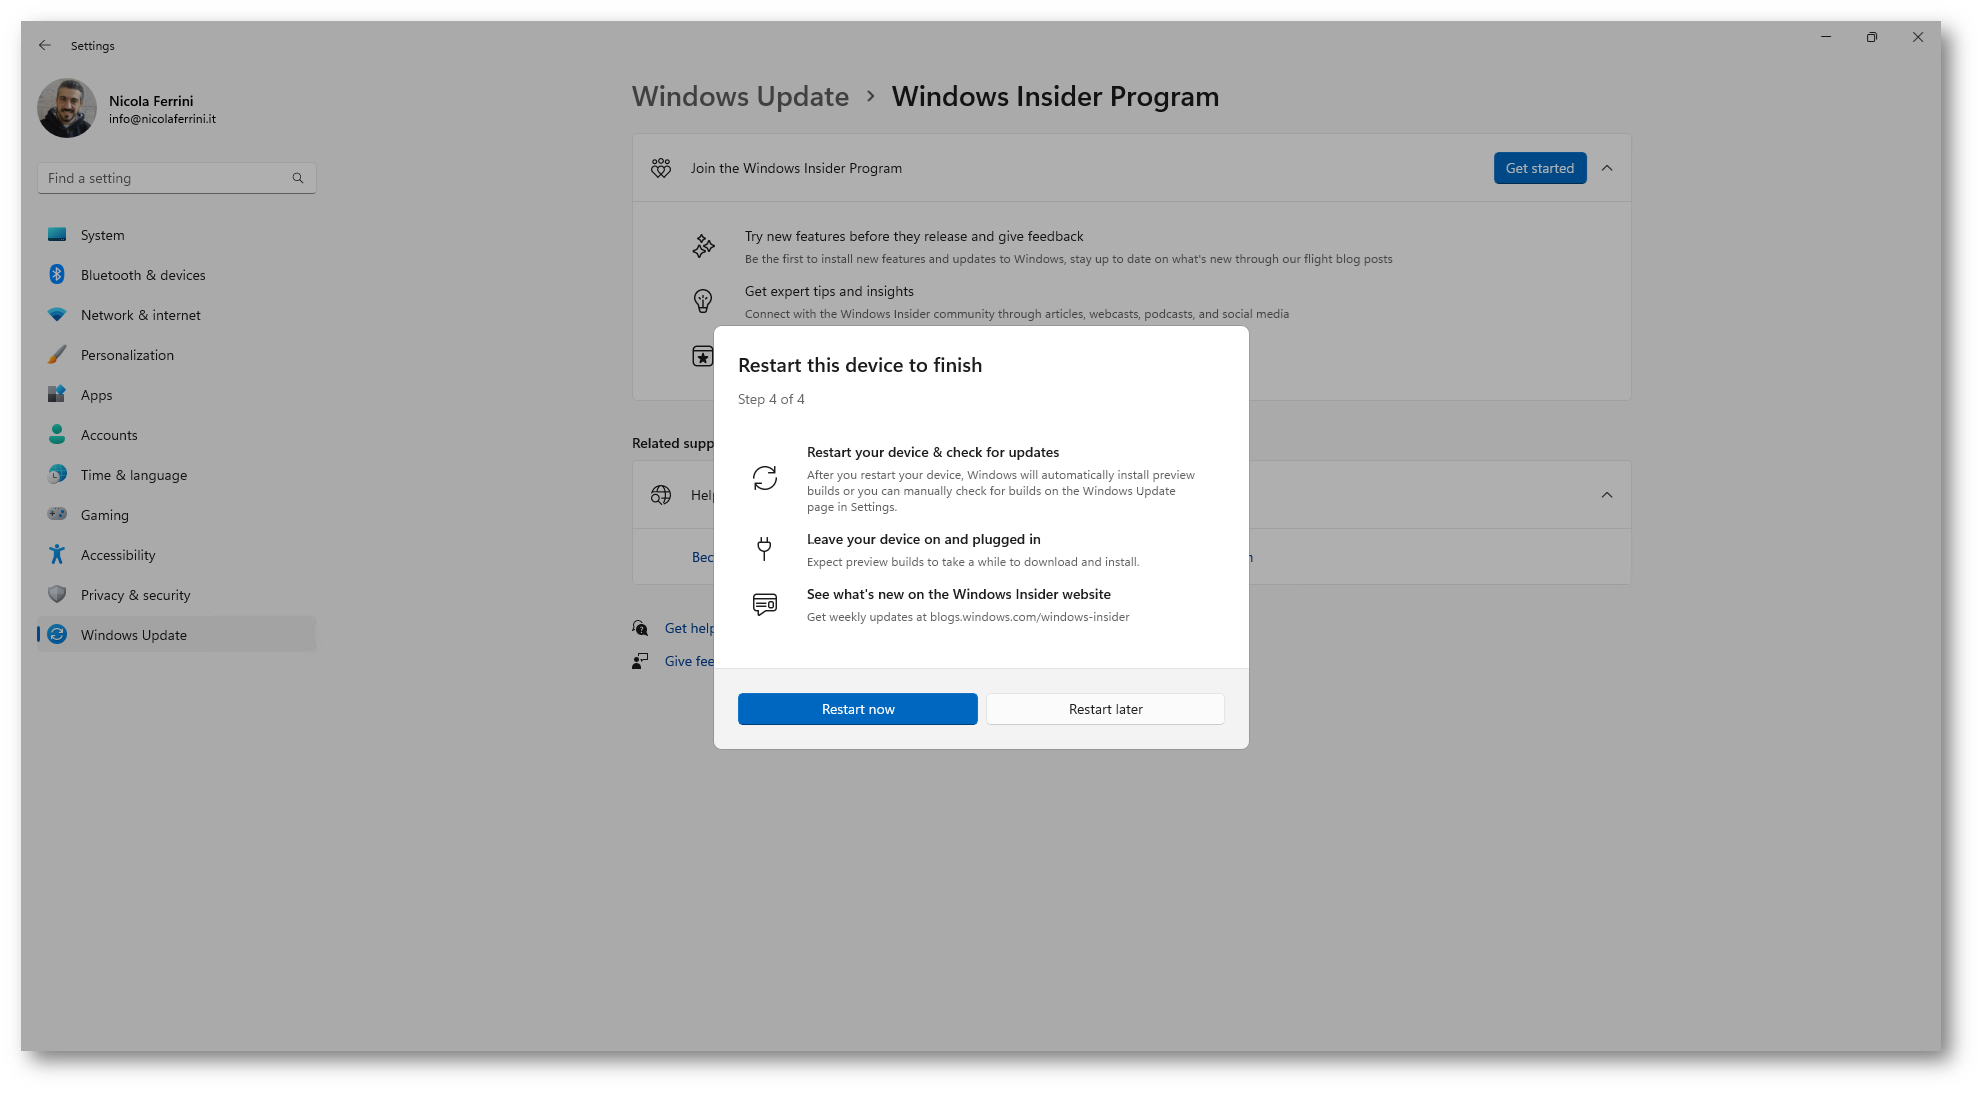Click 'Leave your device on and plugged in' text
The image size is (1983, 1093).
pyautogui.click(x=923, y=539)
